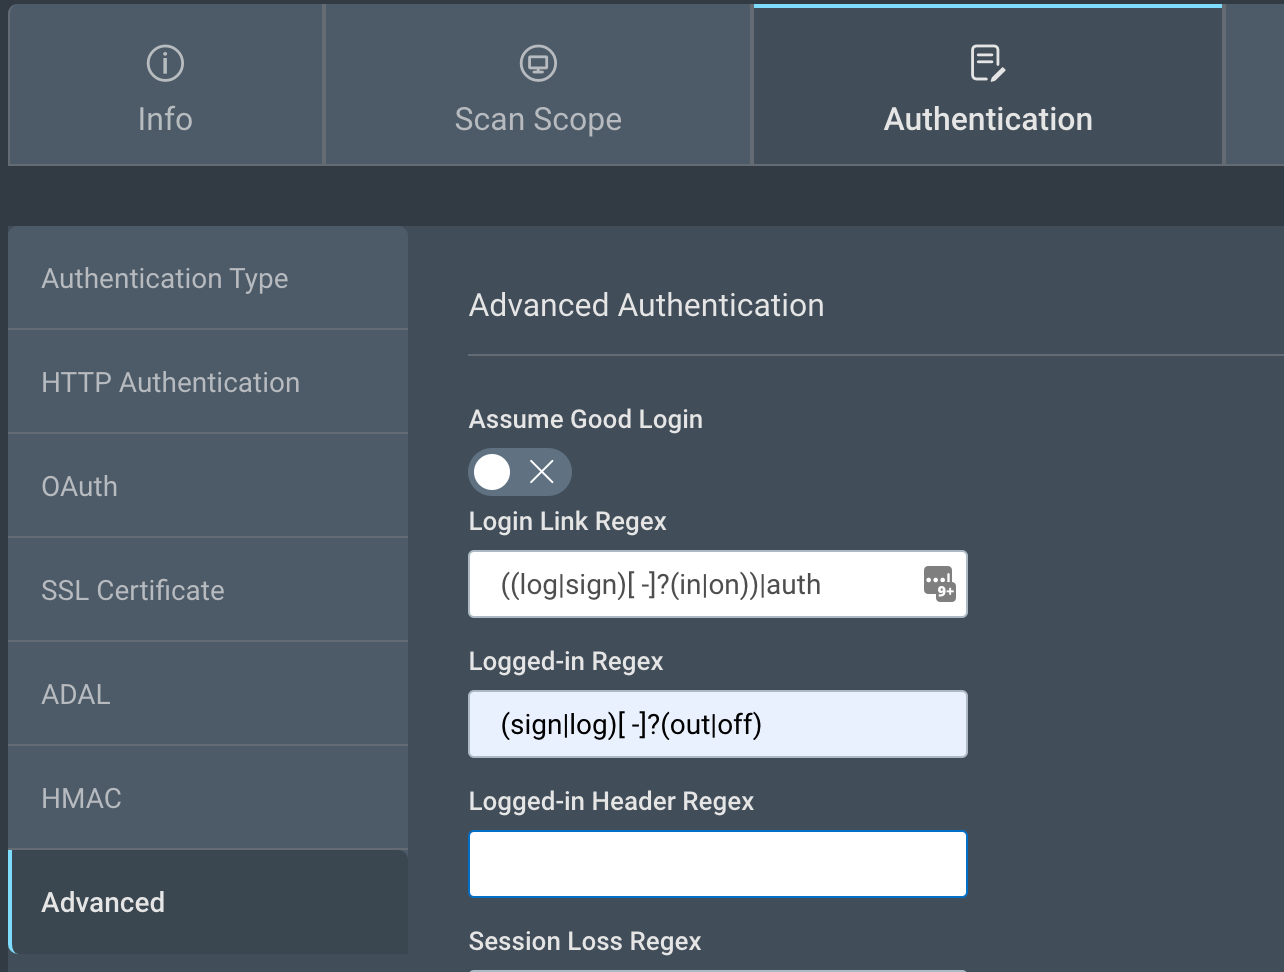Go to HTTP Authentication settings
Image resolution: width=1284 pixels, height=972 pixels.
click(170, 382)
